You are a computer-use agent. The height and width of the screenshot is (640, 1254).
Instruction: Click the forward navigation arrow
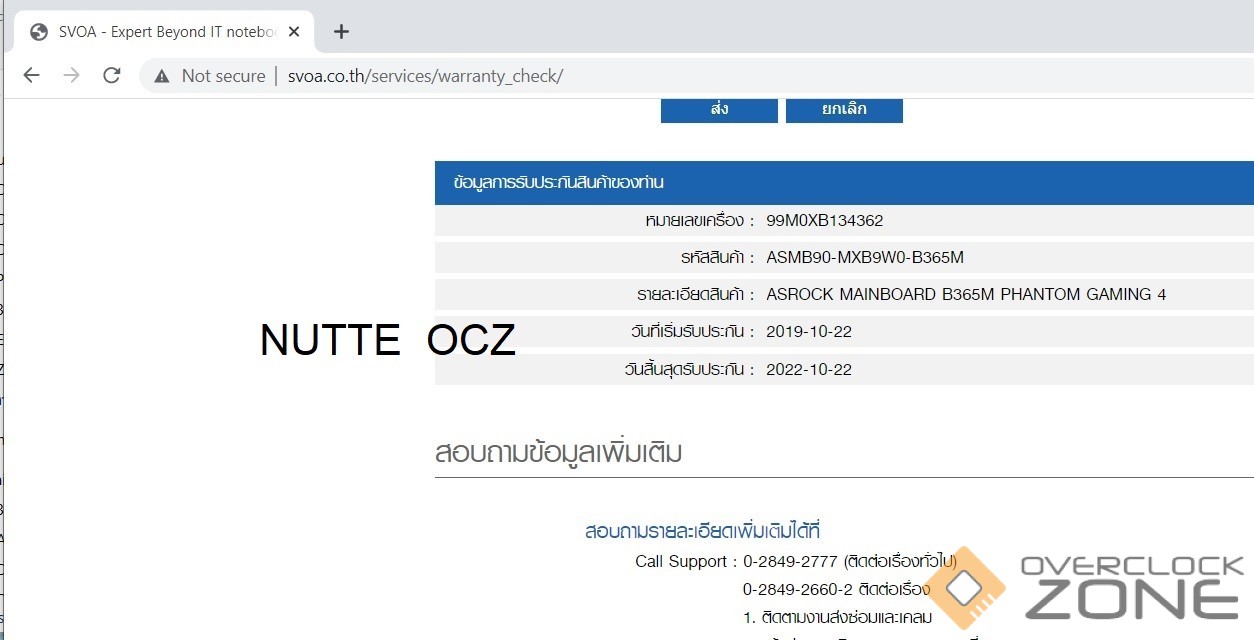click(x=71, y=76)
